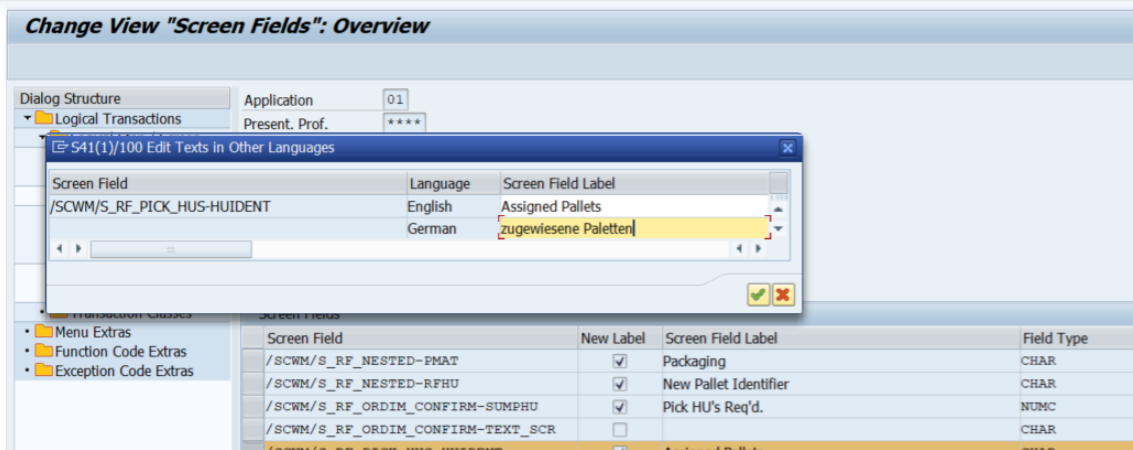This screenshot has width=1133, height=450.
Task: Click the Logical Transactions folder icon
Action: (43, 119)
